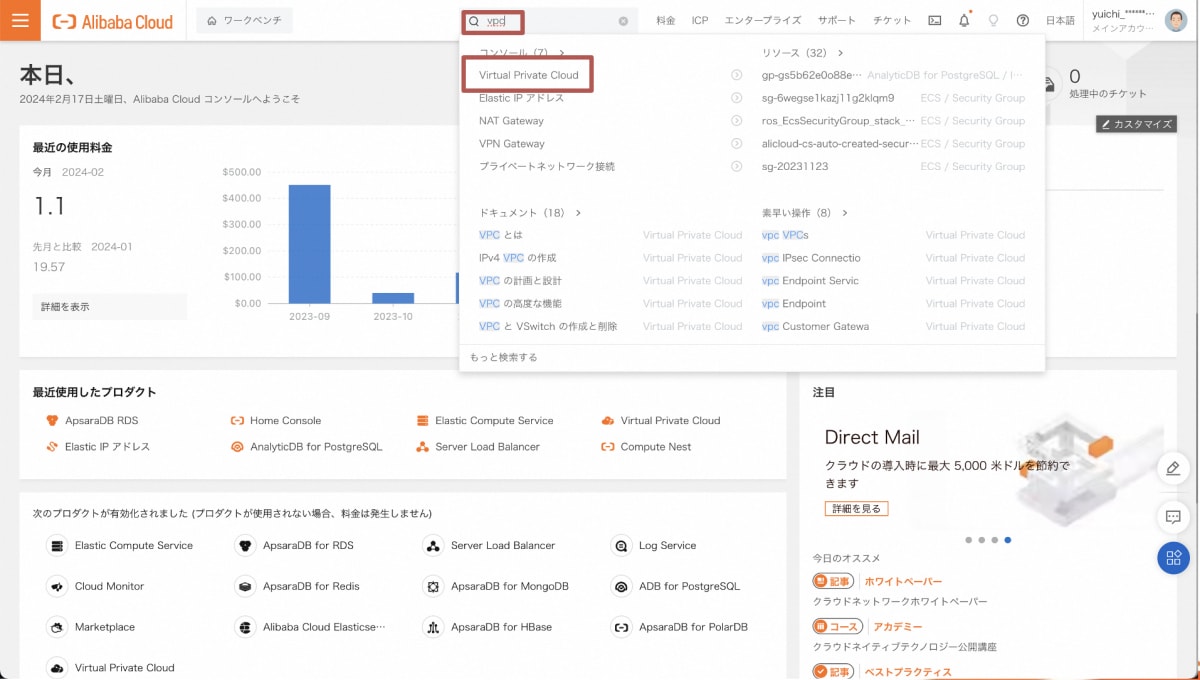Click the 詳細を表示 billing button
The width and height of the screenshot is (1200, 680).
pos(109,307)
